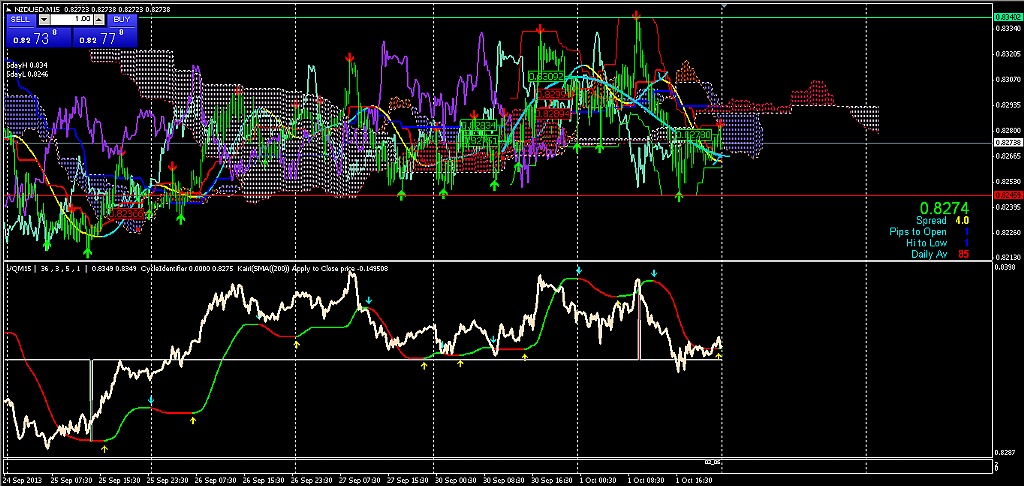Click the green 0.83002 level label on chart
Screen dimensions: 1024x486
(x=545, y=76)
